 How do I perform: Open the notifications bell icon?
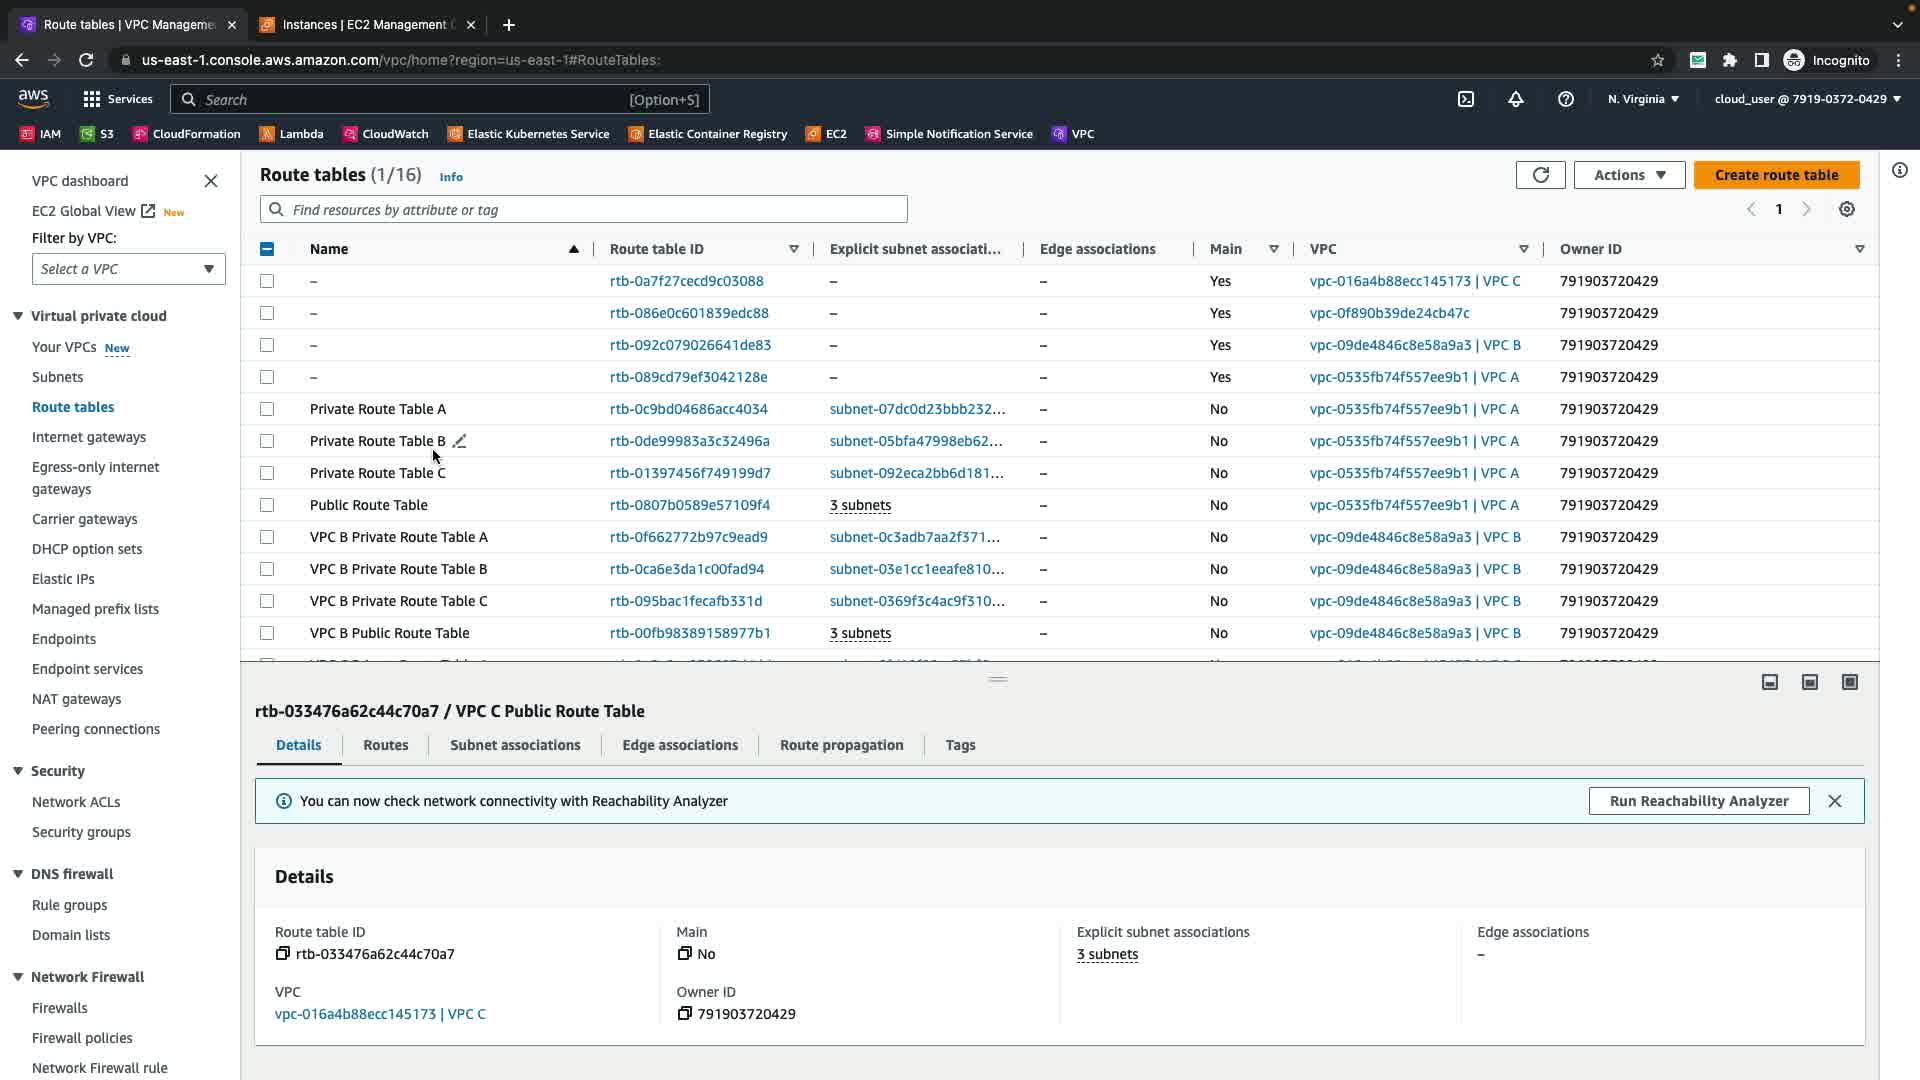click(1515, 99)
